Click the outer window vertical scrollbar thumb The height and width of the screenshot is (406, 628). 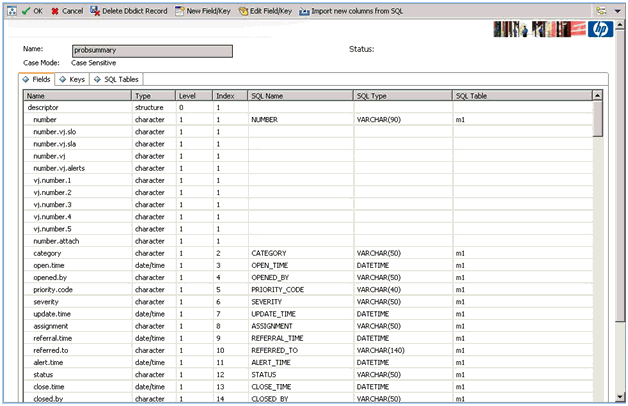pyautogui.click(x=620, y=175)
